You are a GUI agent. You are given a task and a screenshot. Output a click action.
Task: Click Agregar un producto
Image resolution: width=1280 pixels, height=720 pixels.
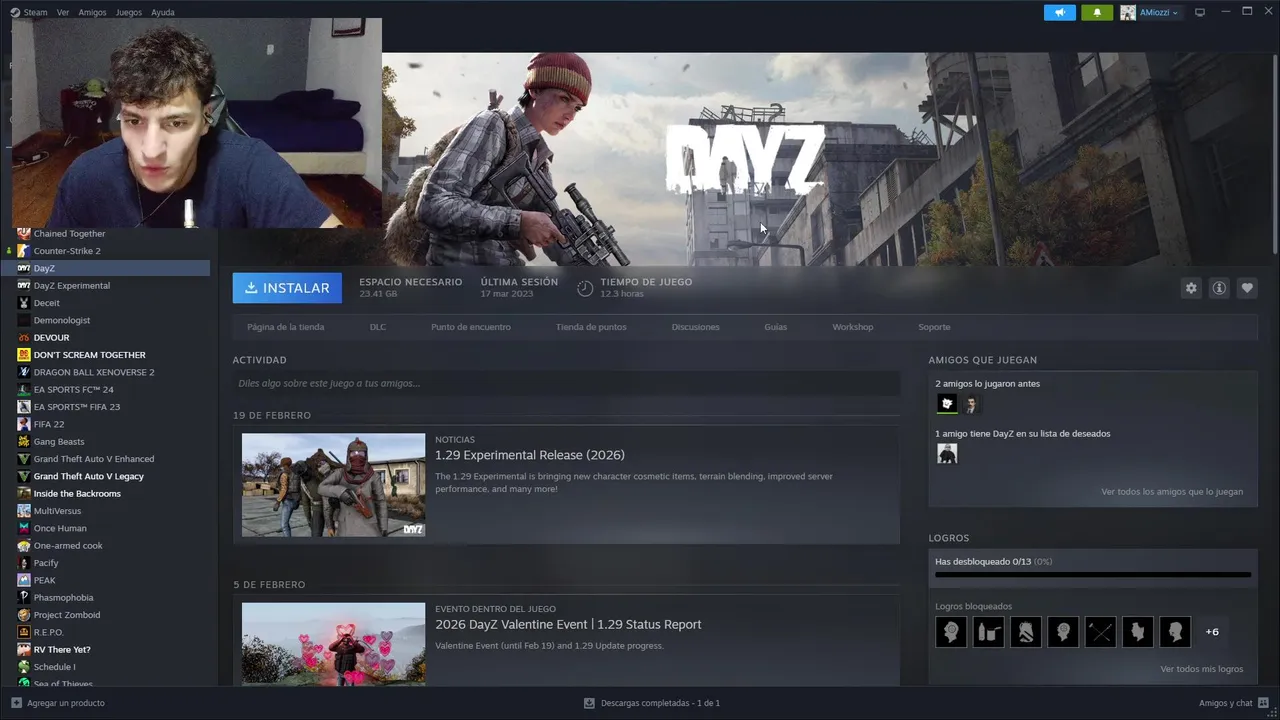click(x=58, y=703)
